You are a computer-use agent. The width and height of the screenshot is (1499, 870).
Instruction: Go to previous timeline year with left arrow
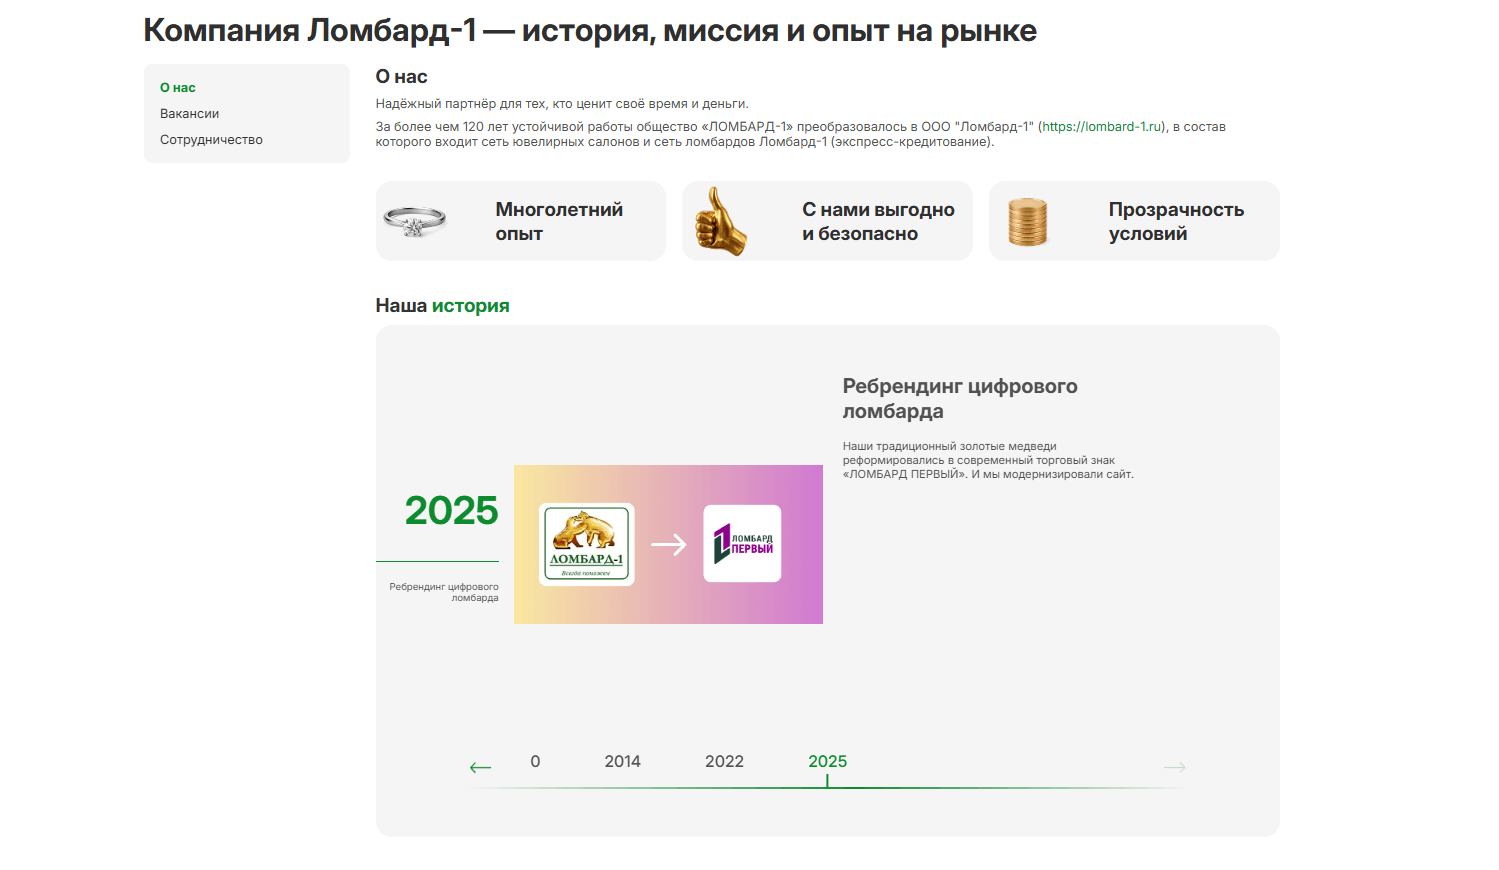point(481,767)
